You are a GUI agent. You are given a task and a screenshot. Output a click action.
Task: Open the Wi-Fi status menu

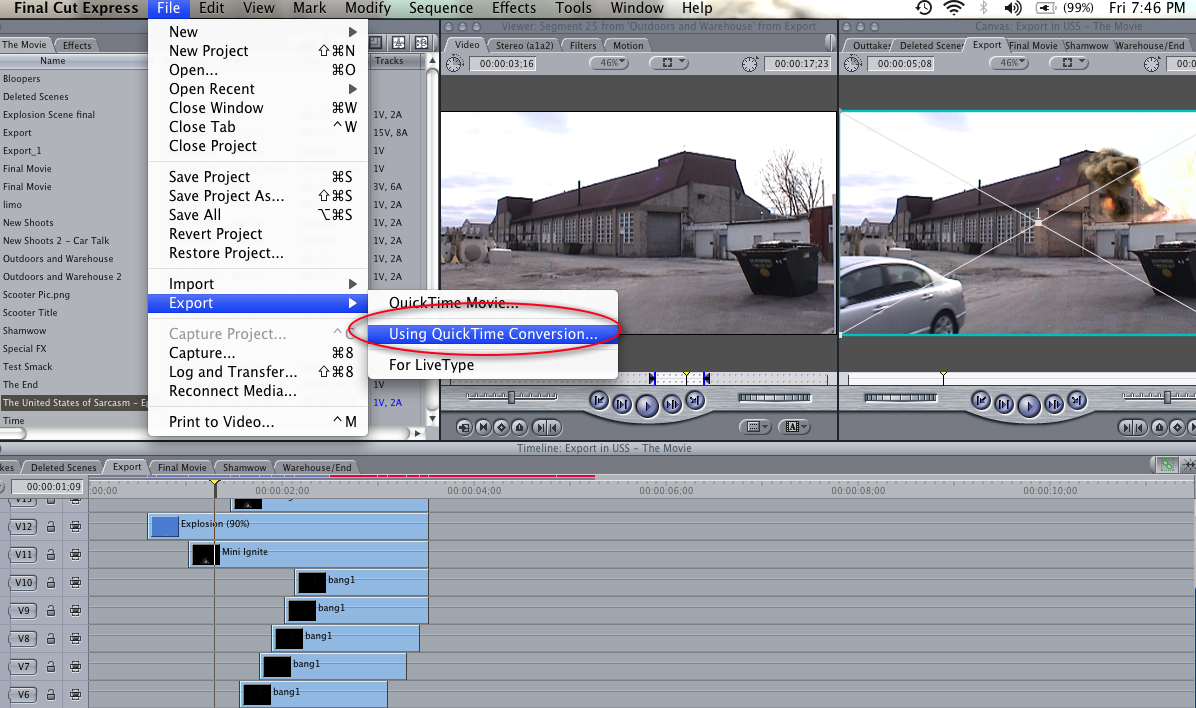pyautogui.click(x=953, y=8)
